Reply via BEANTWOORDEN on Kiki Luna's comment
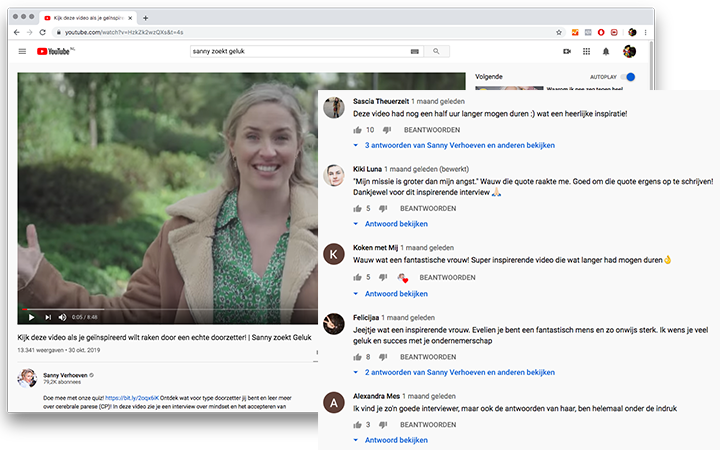 [428, 208]
